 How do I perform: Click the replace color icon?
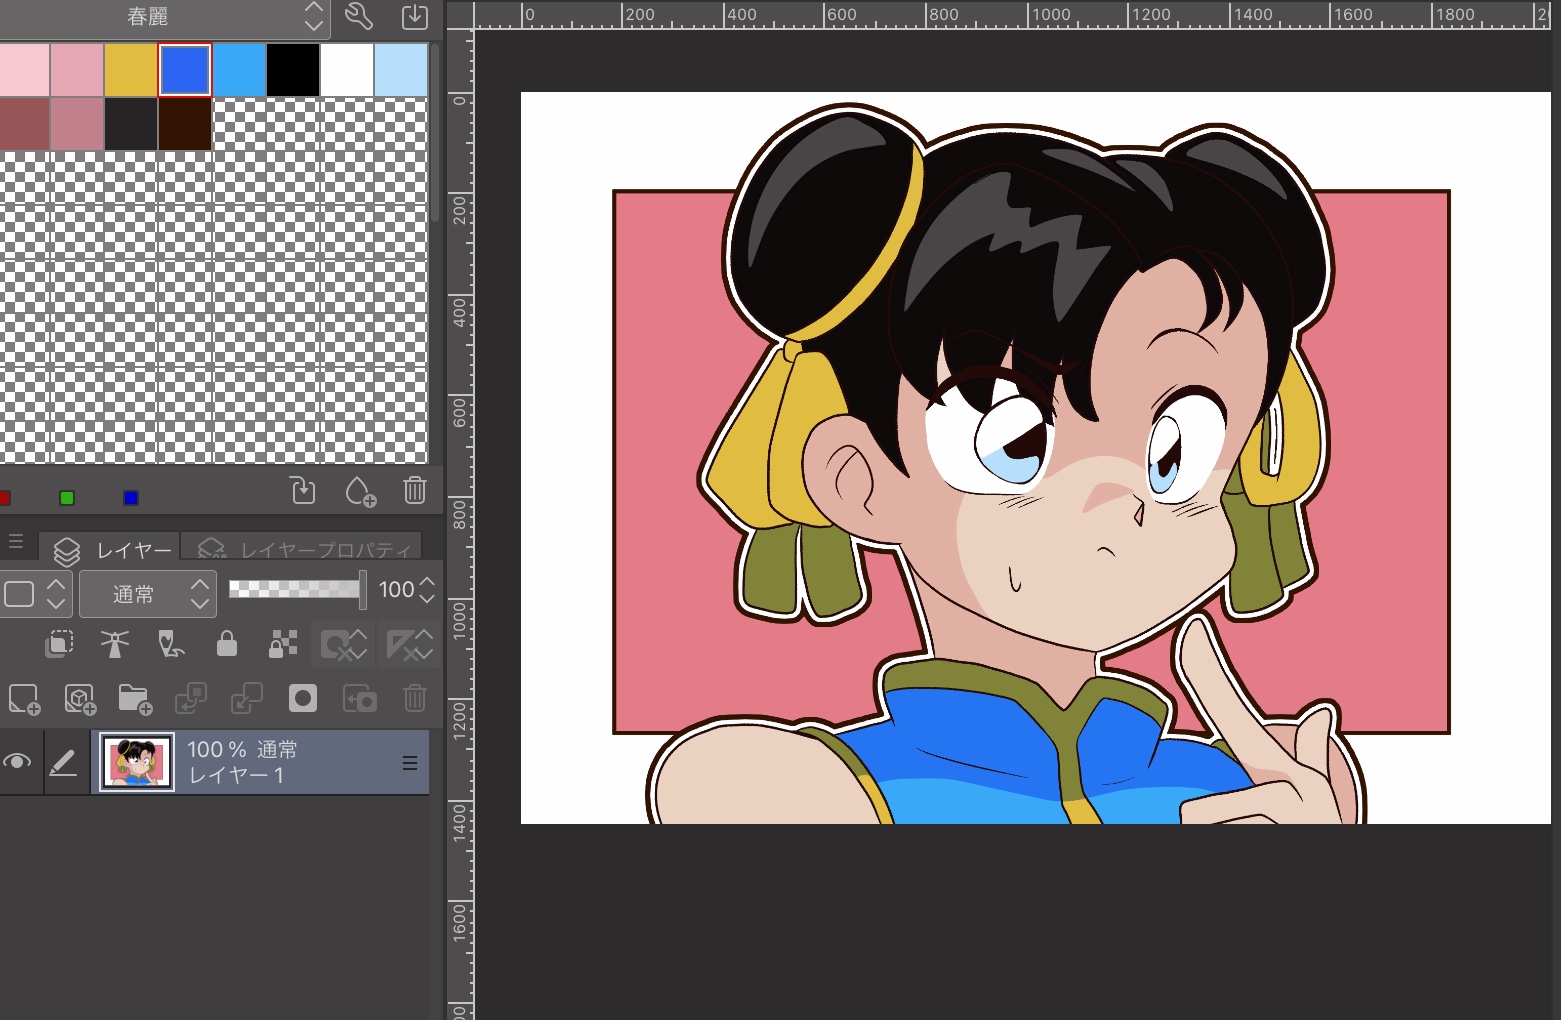(303, 490)
